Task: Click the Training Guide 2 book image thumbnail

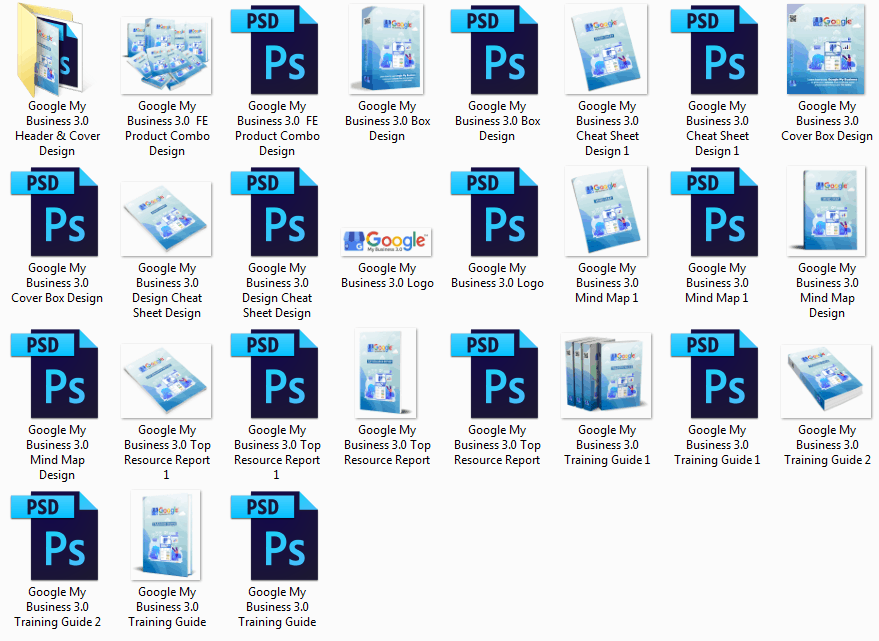Action: (826, 380)
